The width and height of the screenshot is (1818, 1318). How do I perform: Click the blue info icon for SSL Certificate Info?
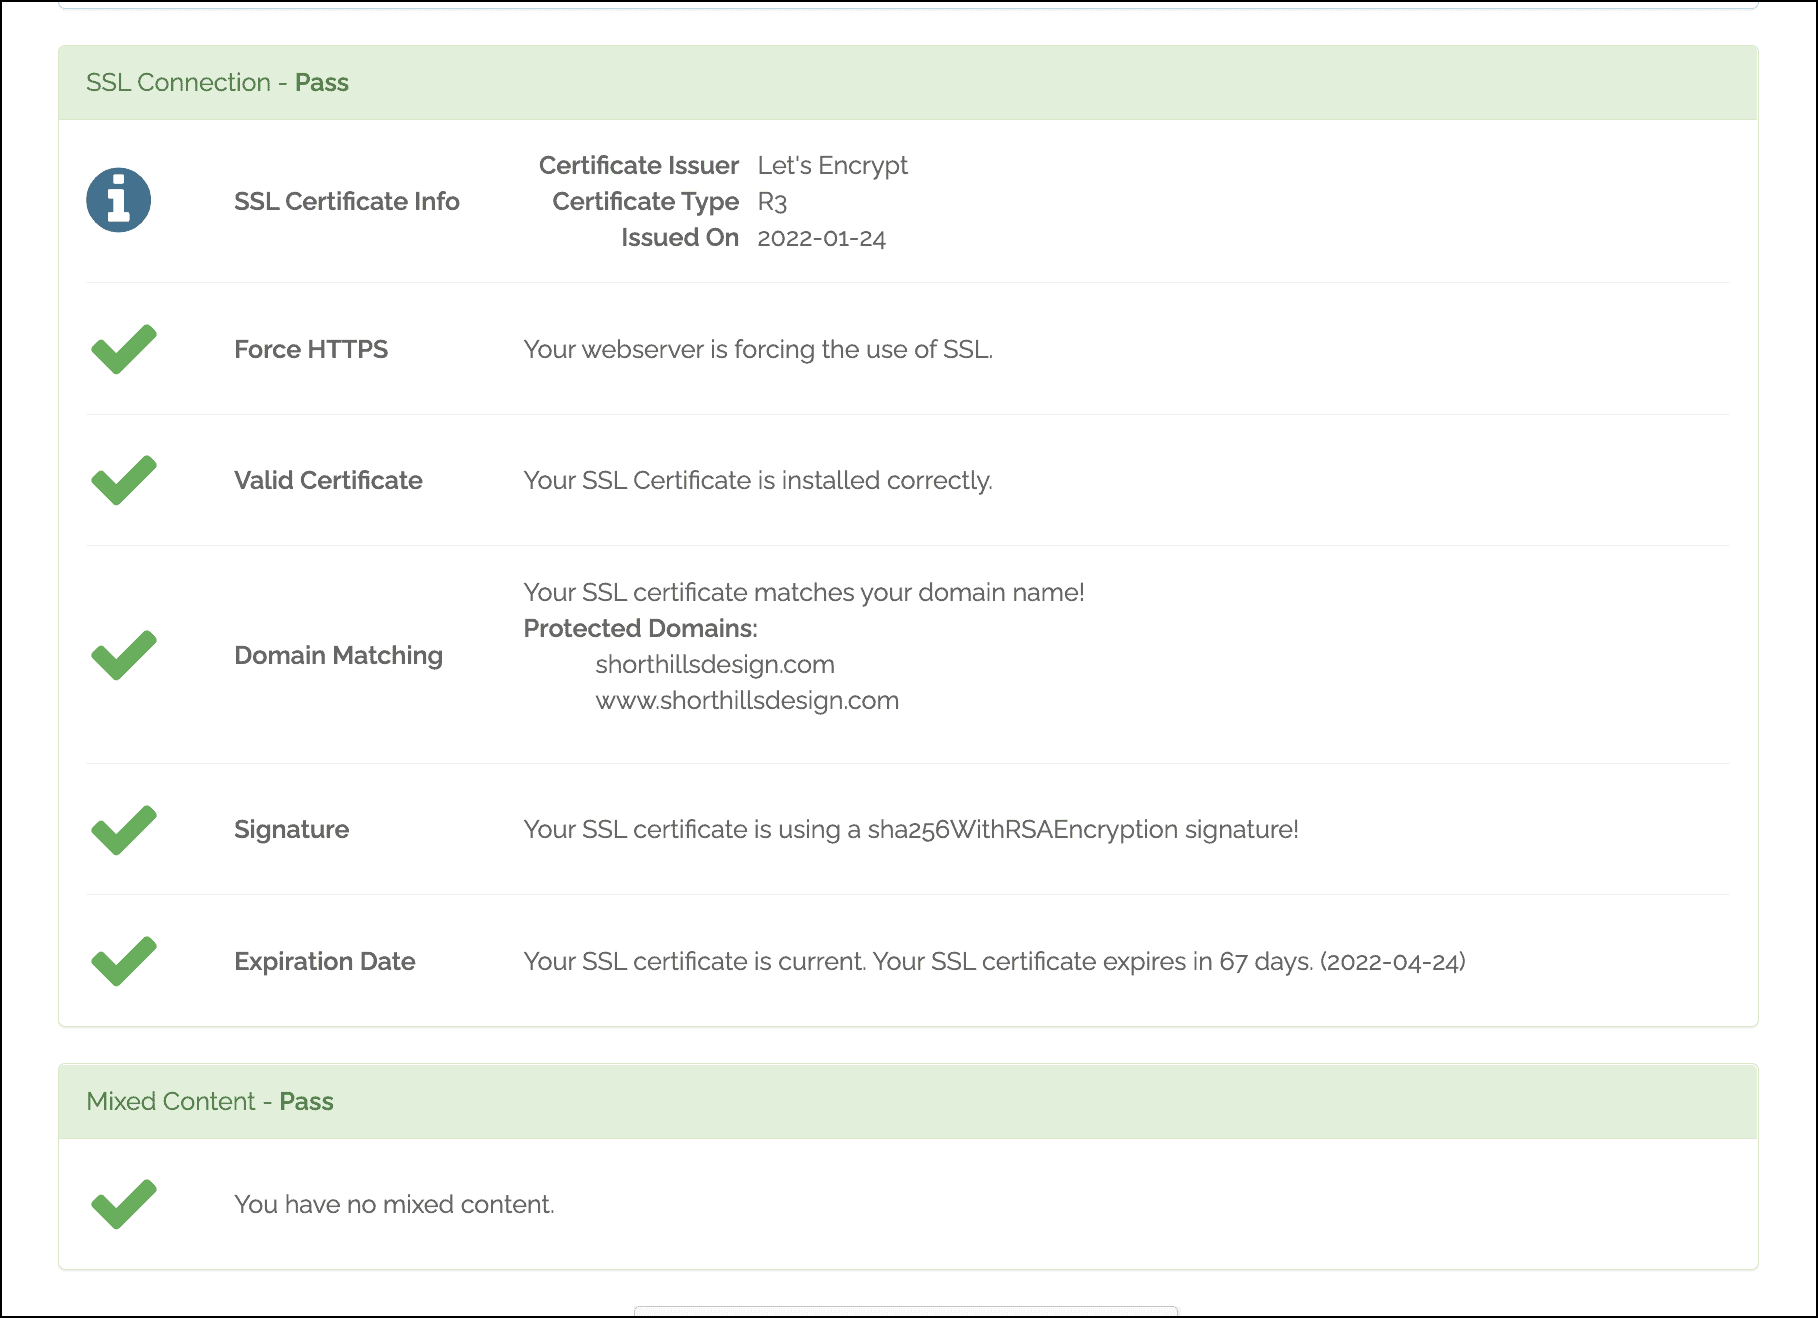(x=118, y=200)
